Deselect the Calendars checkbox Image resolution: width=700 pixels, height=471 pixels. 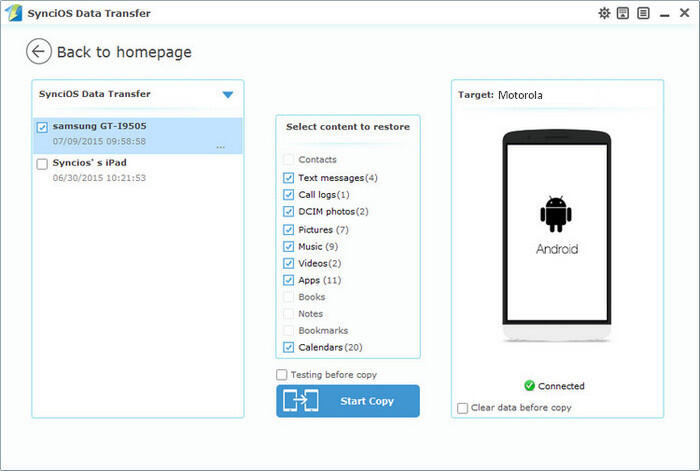(x=289, y=347)
